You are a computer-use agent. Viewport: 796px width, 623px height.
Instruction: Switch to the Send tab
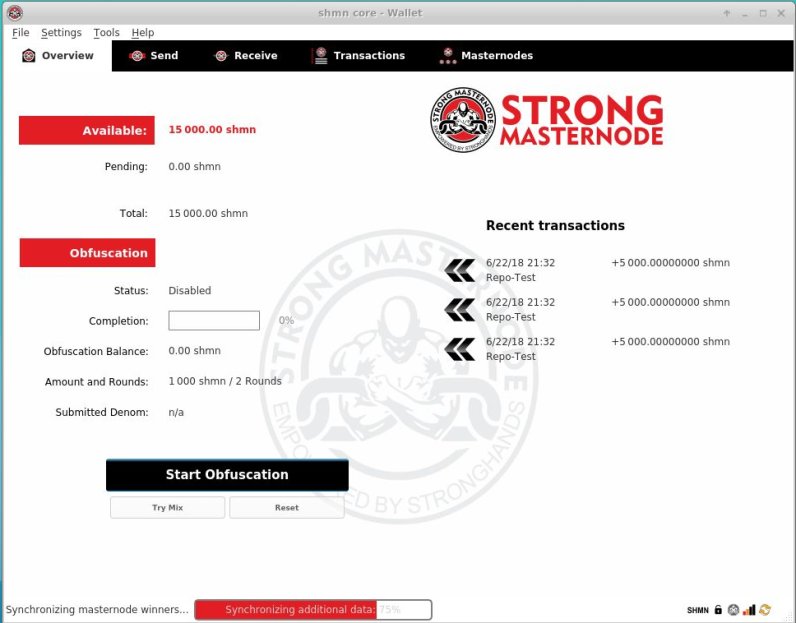tap(154, 55)
